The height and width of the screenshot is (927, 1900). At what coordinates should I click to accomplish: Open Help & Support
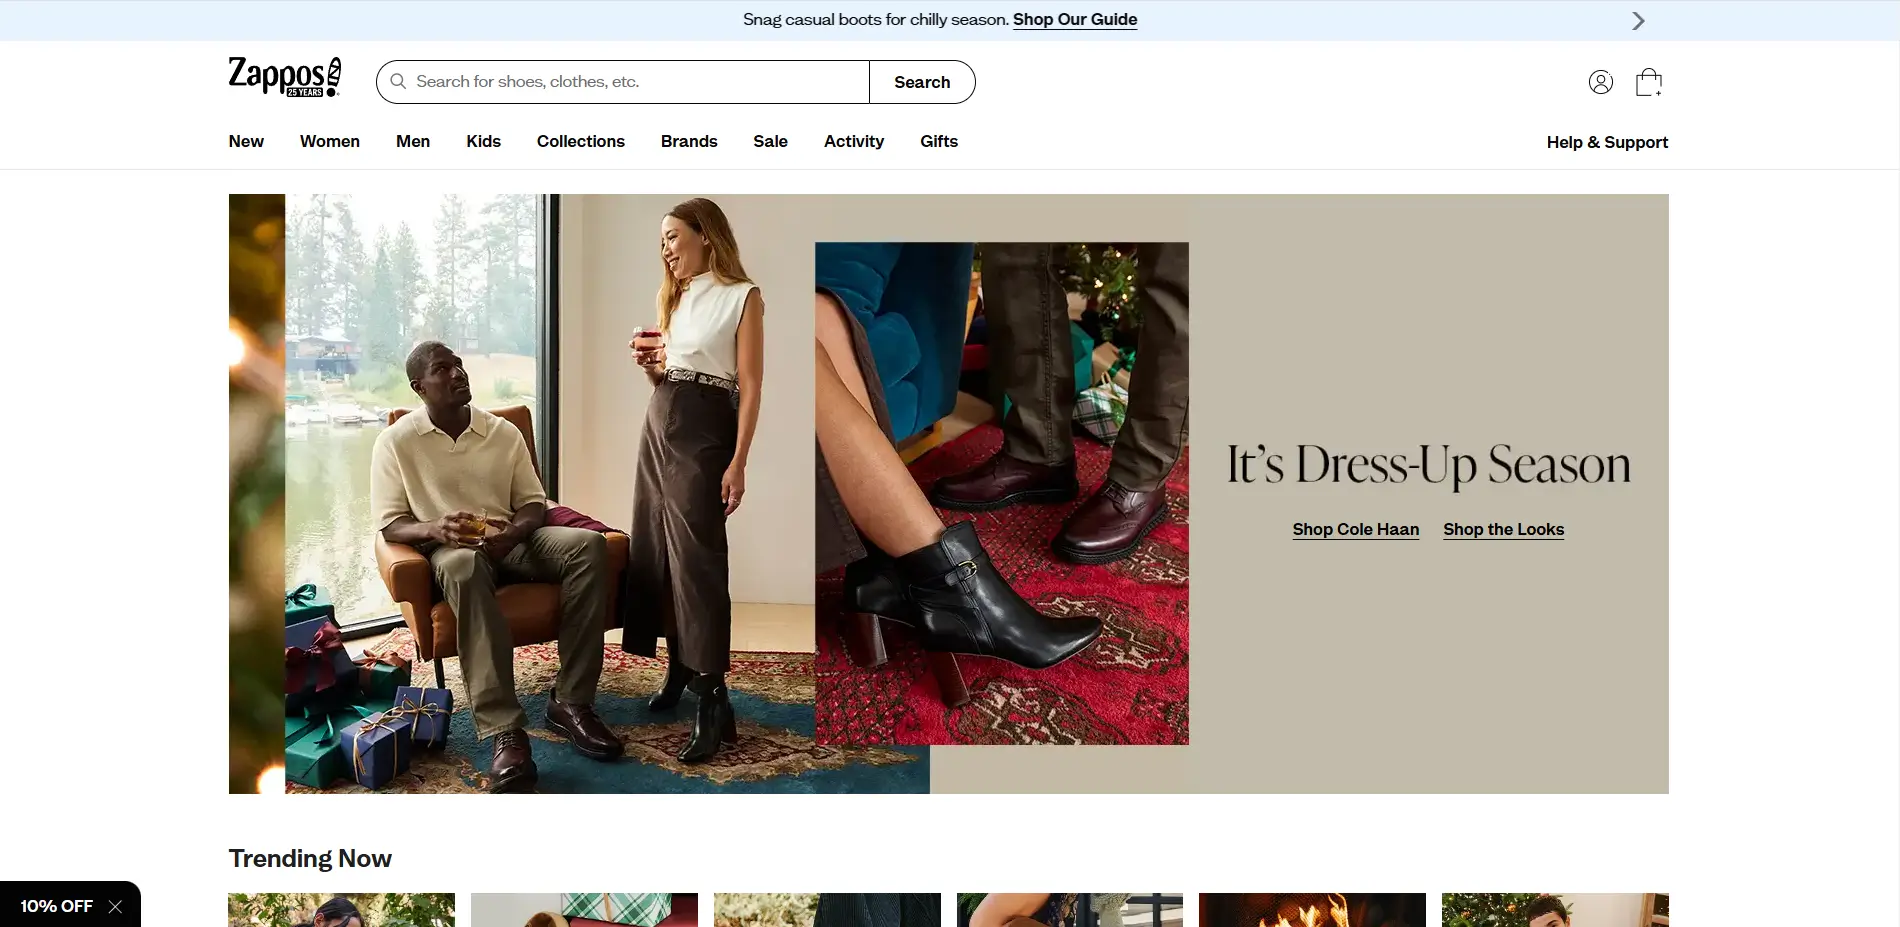pos(1607,142)
